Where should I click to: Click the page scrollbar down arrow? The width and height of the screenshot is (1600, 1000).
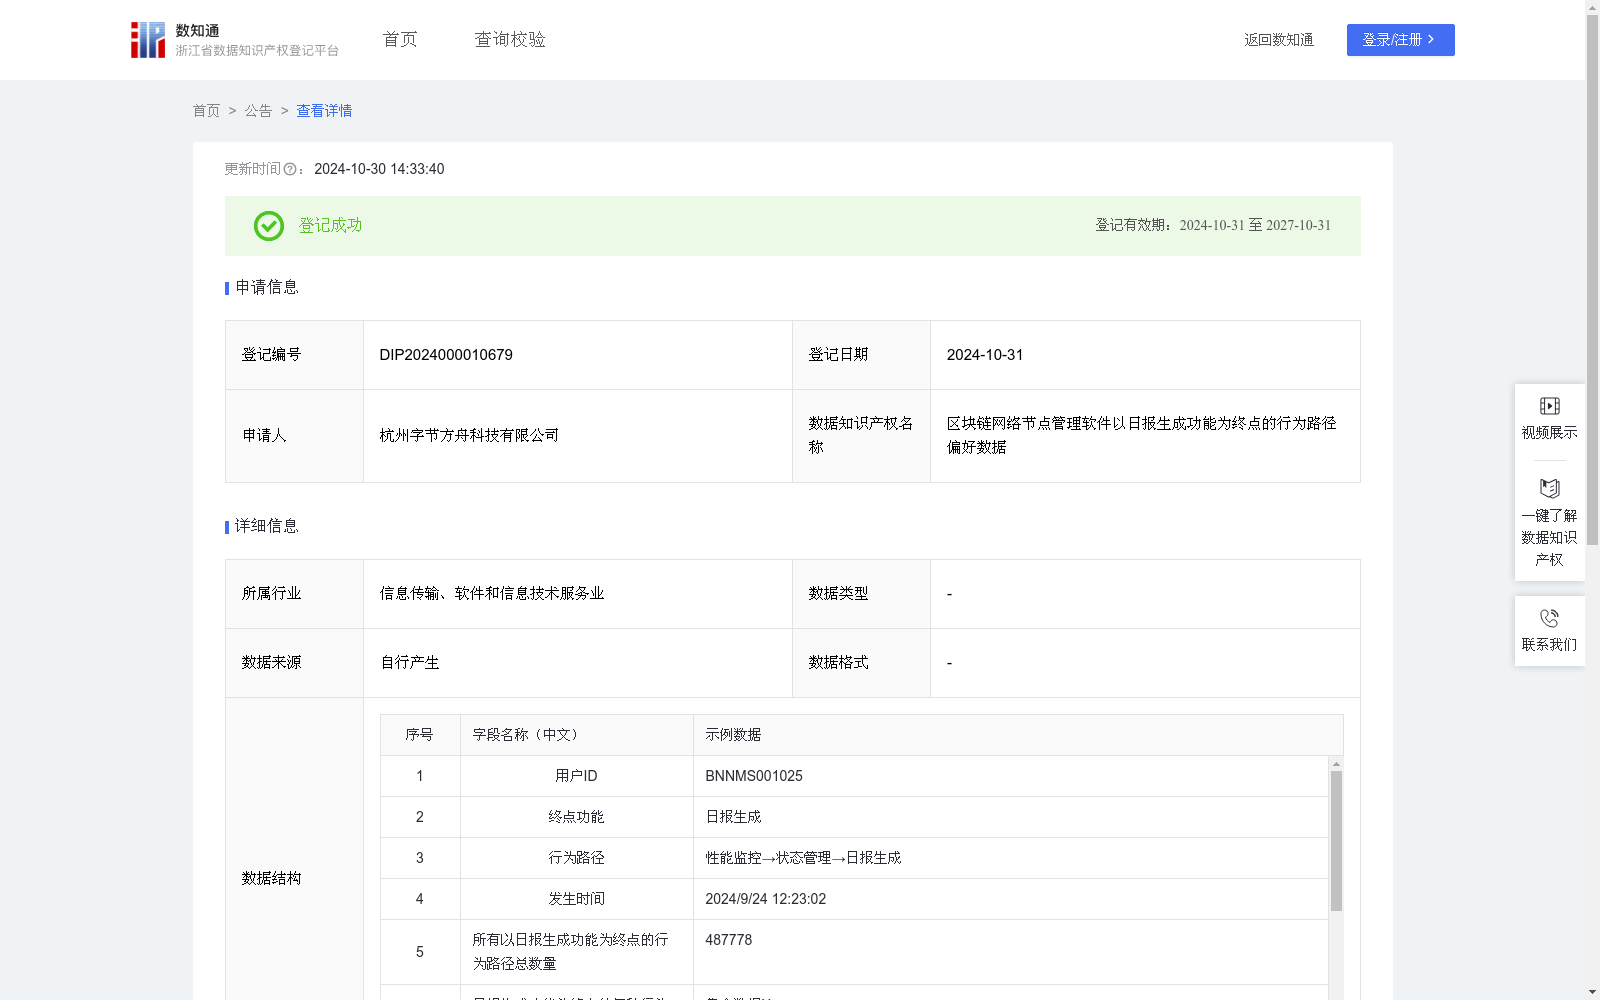[1592, 993]
